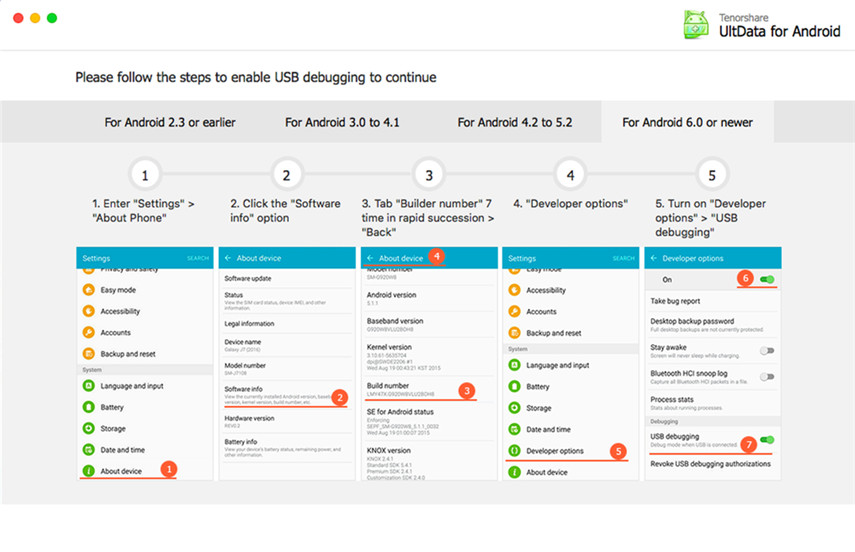Image resolution: width=855 pixels, height=552 pixels.
Task: Select the For Android 3.0 to 4.1 tab
Action: (x=342, y=122)
